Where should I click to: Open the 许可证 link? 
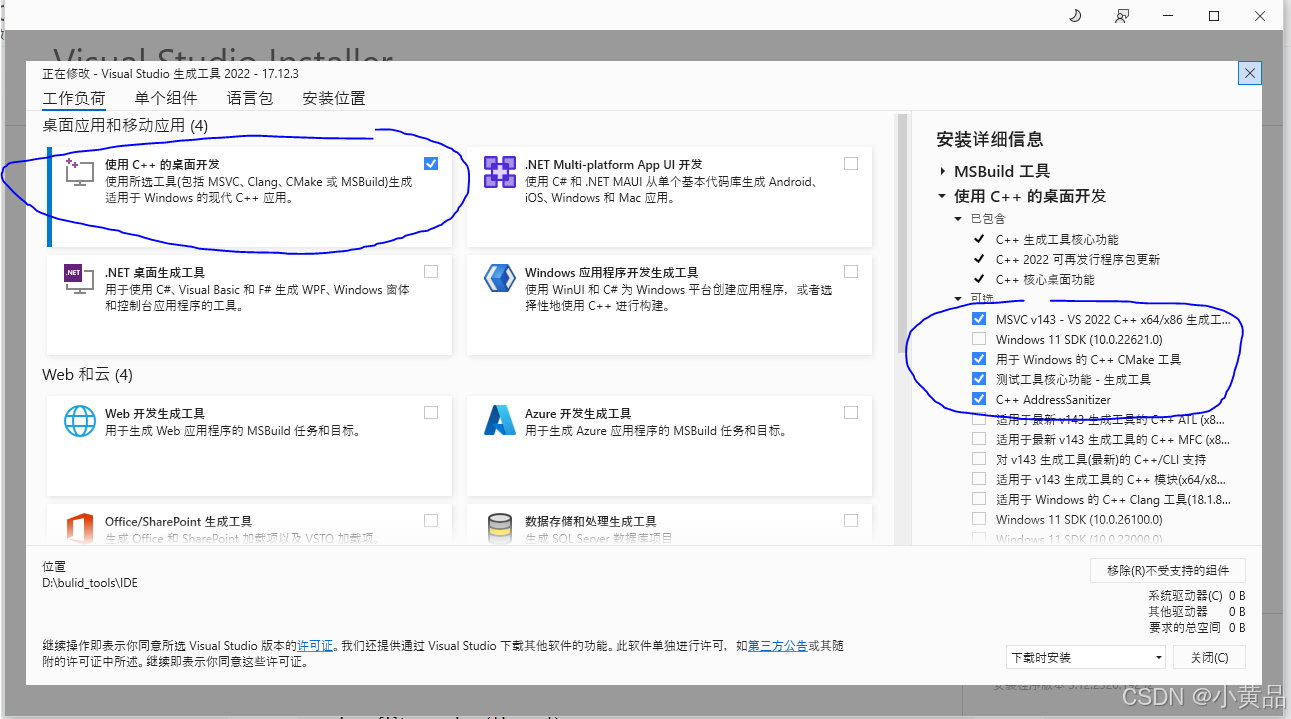tap(315, 646)
